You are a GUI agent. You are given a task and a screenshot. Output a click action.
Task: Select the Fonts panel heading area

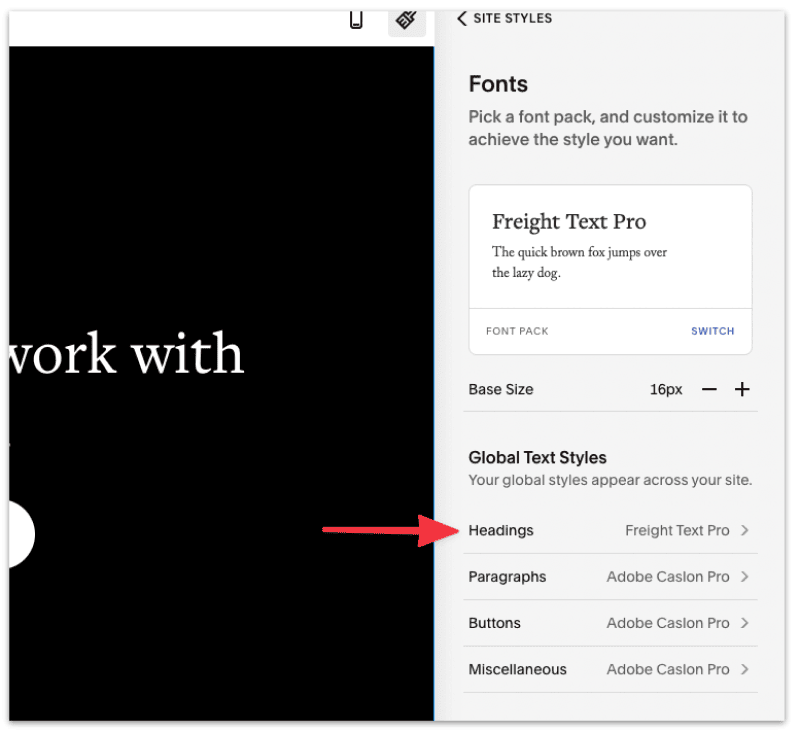[x=497, y=84]
